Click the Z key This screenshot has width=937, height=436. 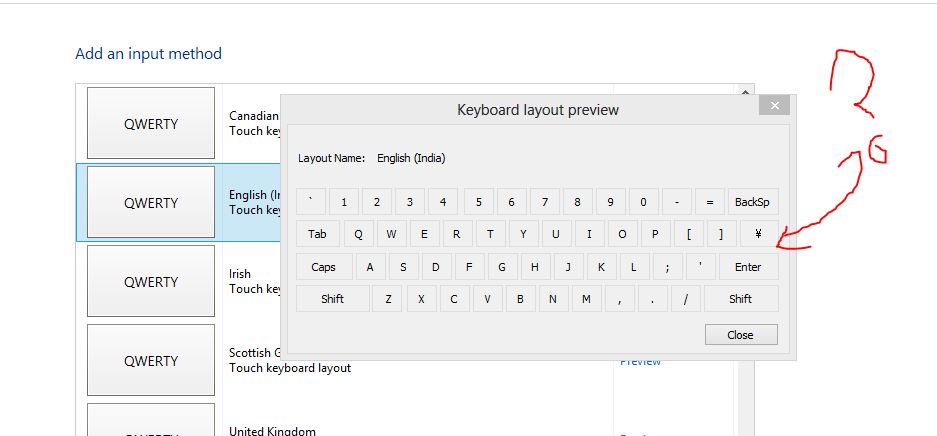pyautogui.click(x=387, y=299)
